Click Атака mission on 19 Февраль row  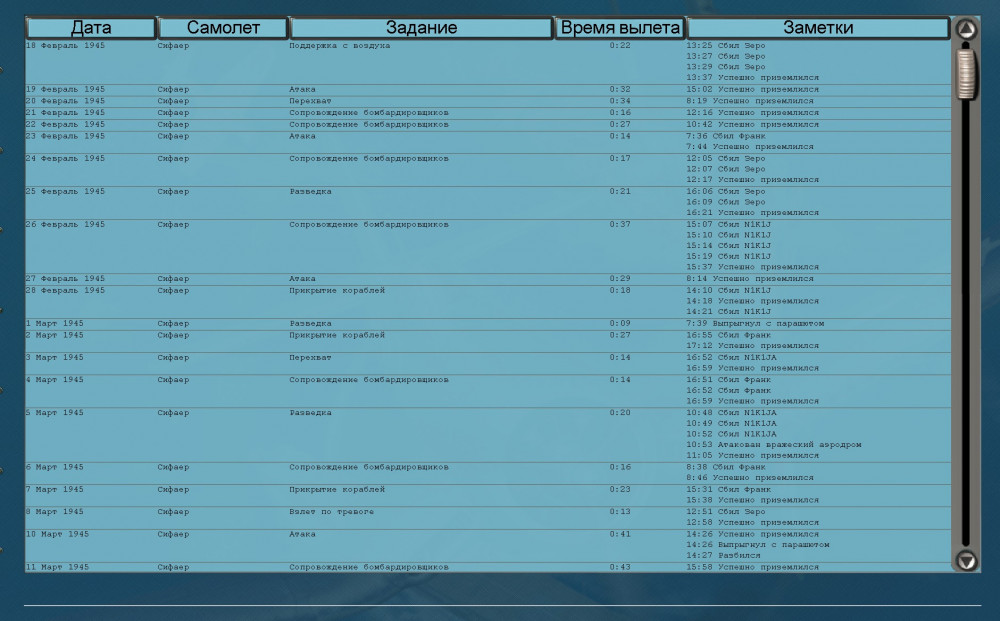[302, 90]
